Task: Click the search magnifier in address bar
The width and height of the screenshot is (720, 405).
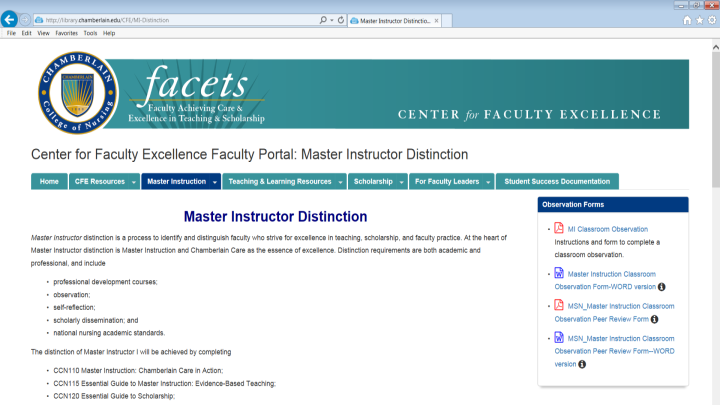Action: 323,20
